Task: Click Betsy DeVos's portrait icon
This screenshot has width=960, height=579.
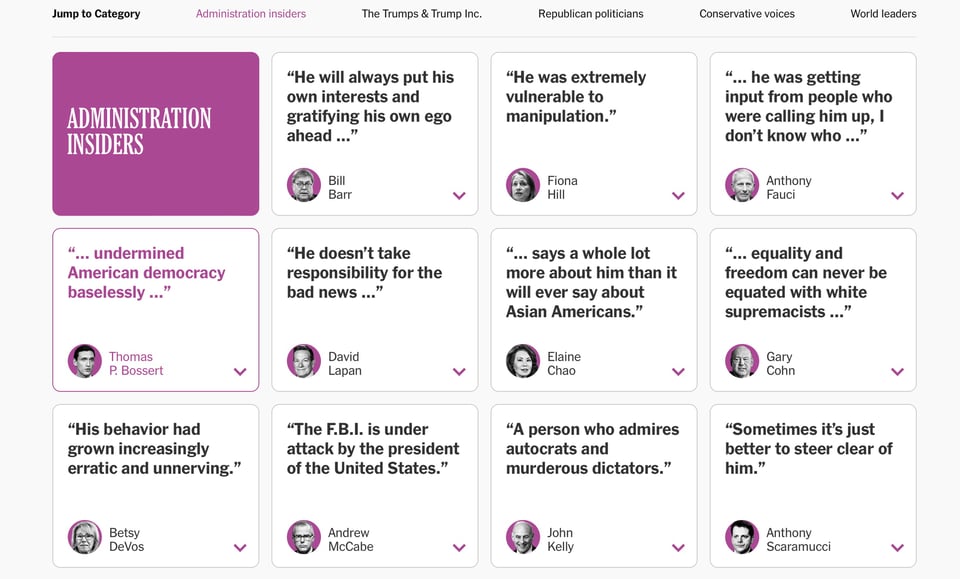Action: point(85,537)
